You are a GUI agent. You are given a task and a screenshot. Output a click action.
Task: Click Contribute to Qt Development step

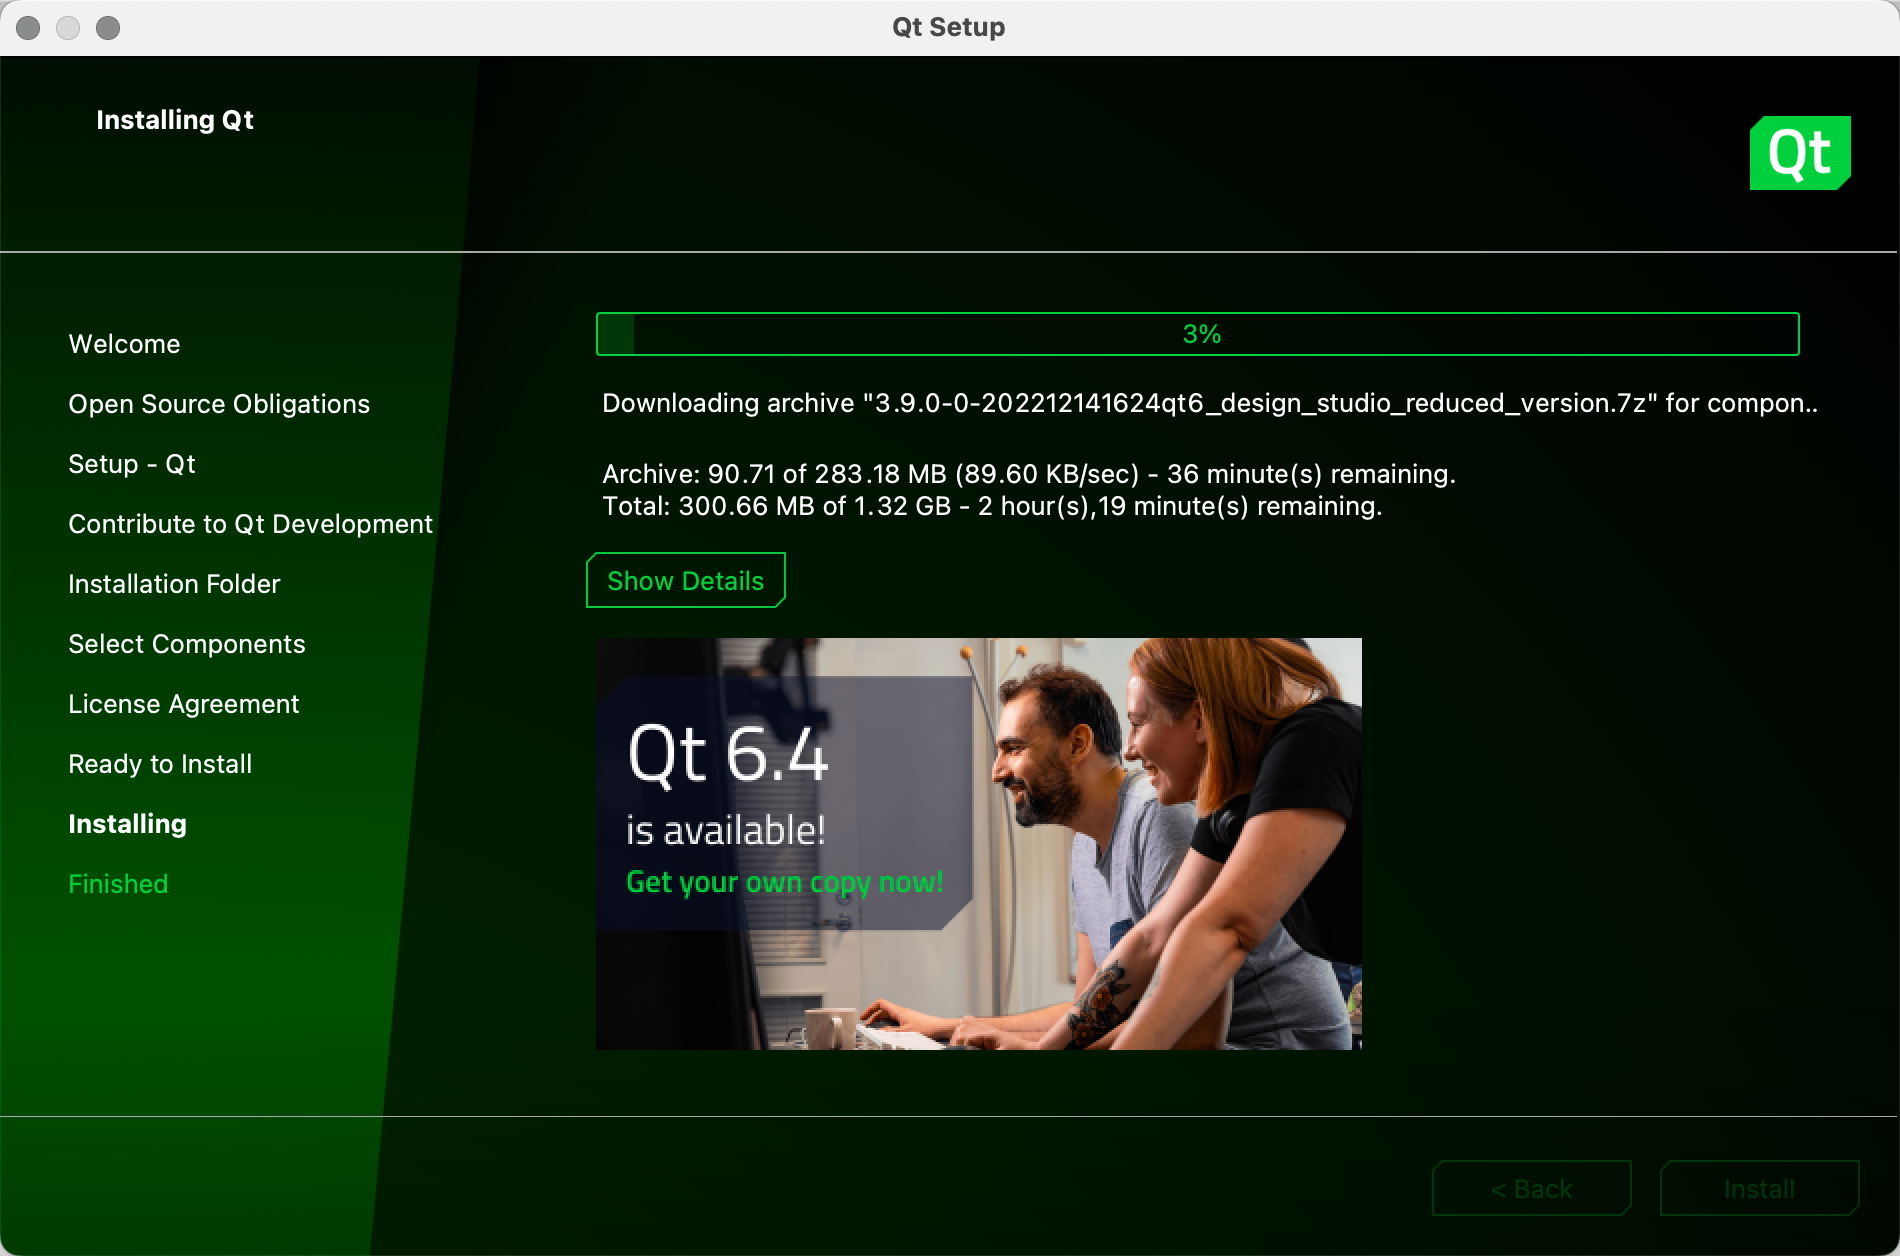(250, 523)
